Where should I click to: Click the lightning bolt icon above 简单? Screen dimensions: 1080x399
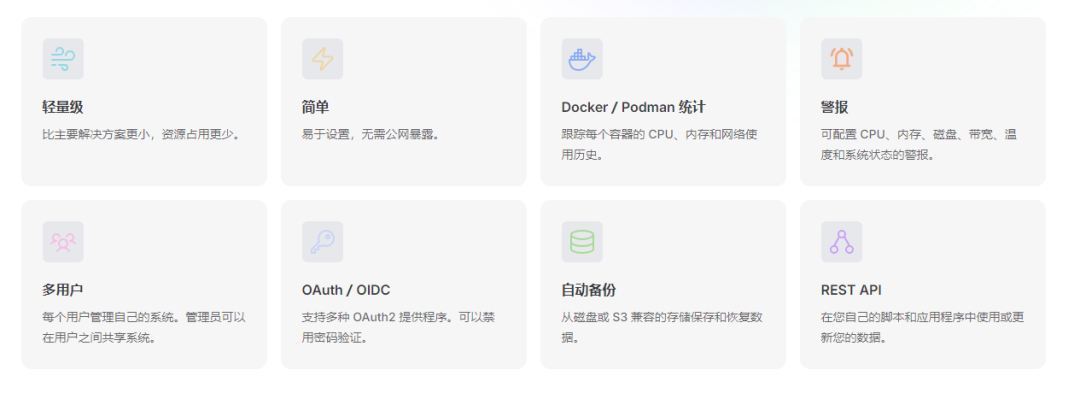322,59
